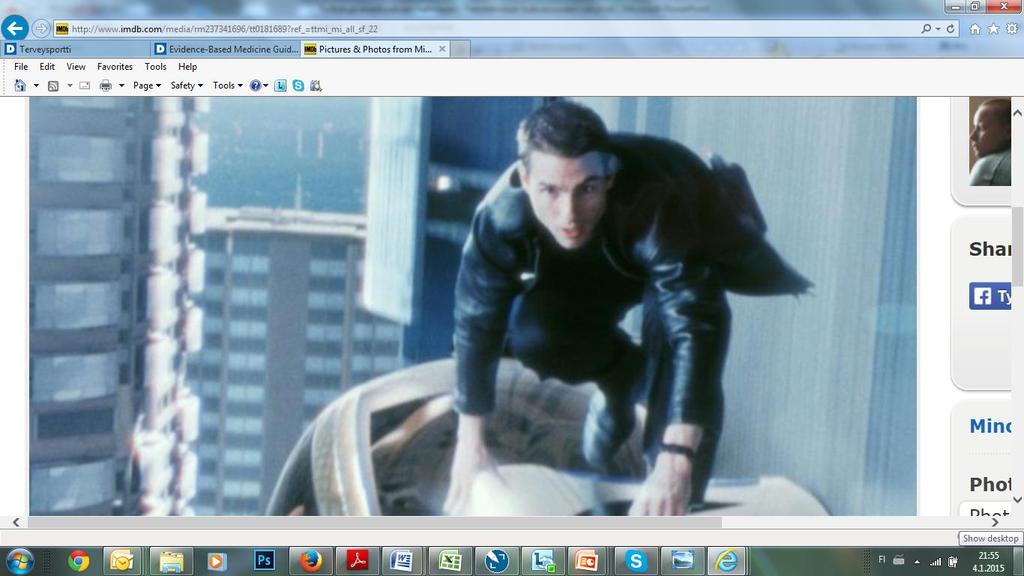
Task: Open Skype from the taskbar
Action: point(635,561)
